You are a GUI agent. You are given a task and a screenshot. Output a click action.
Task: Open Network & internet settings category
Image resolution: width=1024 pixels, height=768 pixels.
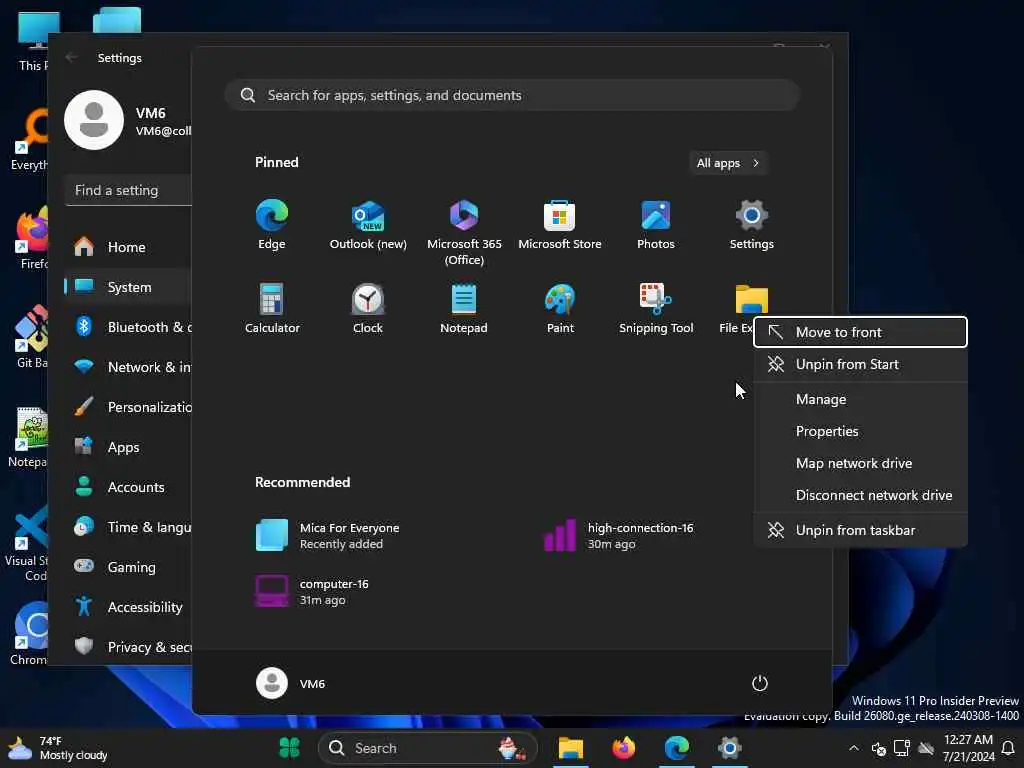[128, 367]
